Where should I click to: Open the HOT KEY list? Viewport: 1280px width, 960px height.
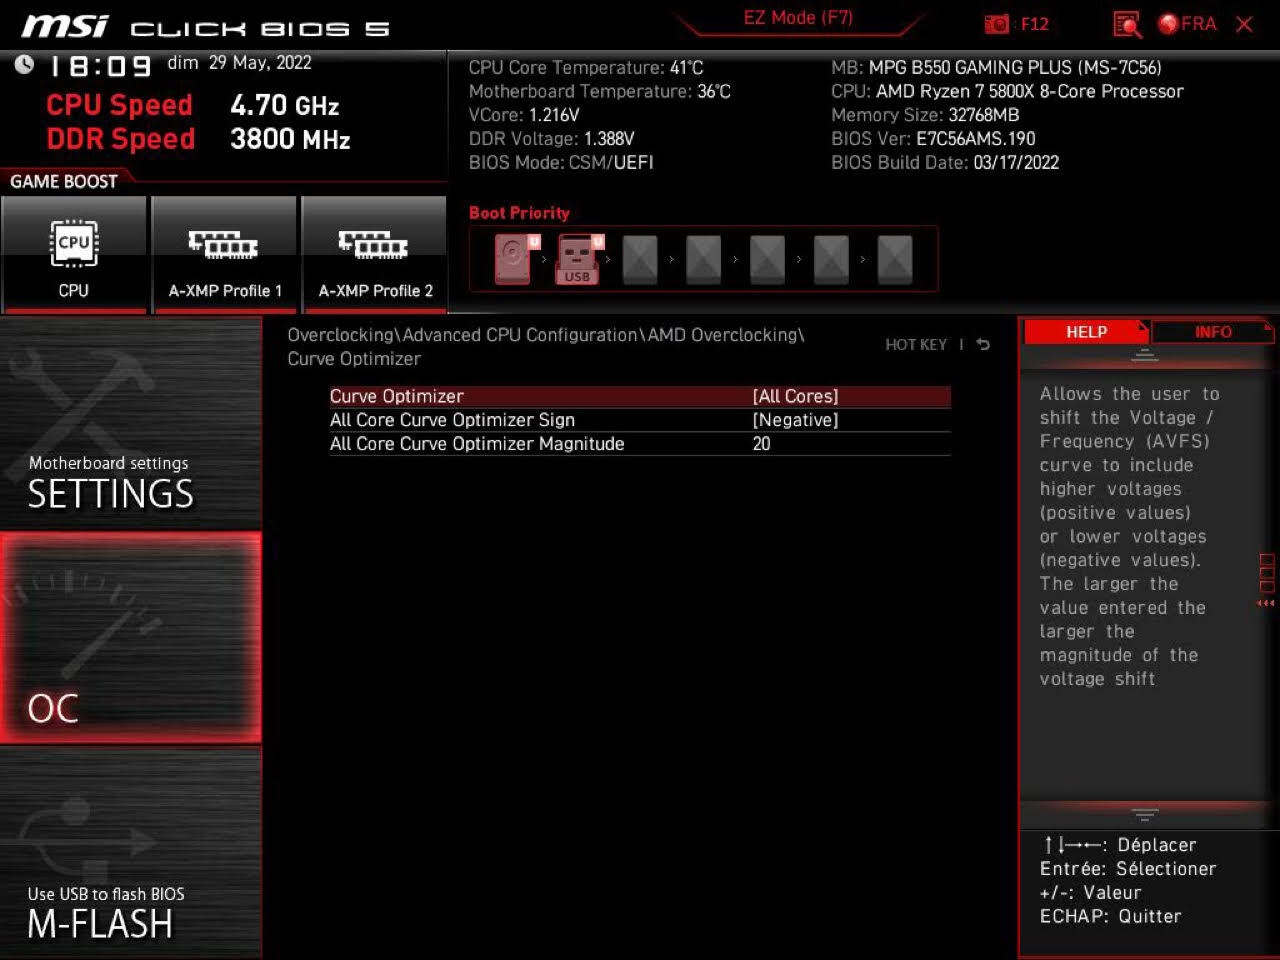pos(916,345)
